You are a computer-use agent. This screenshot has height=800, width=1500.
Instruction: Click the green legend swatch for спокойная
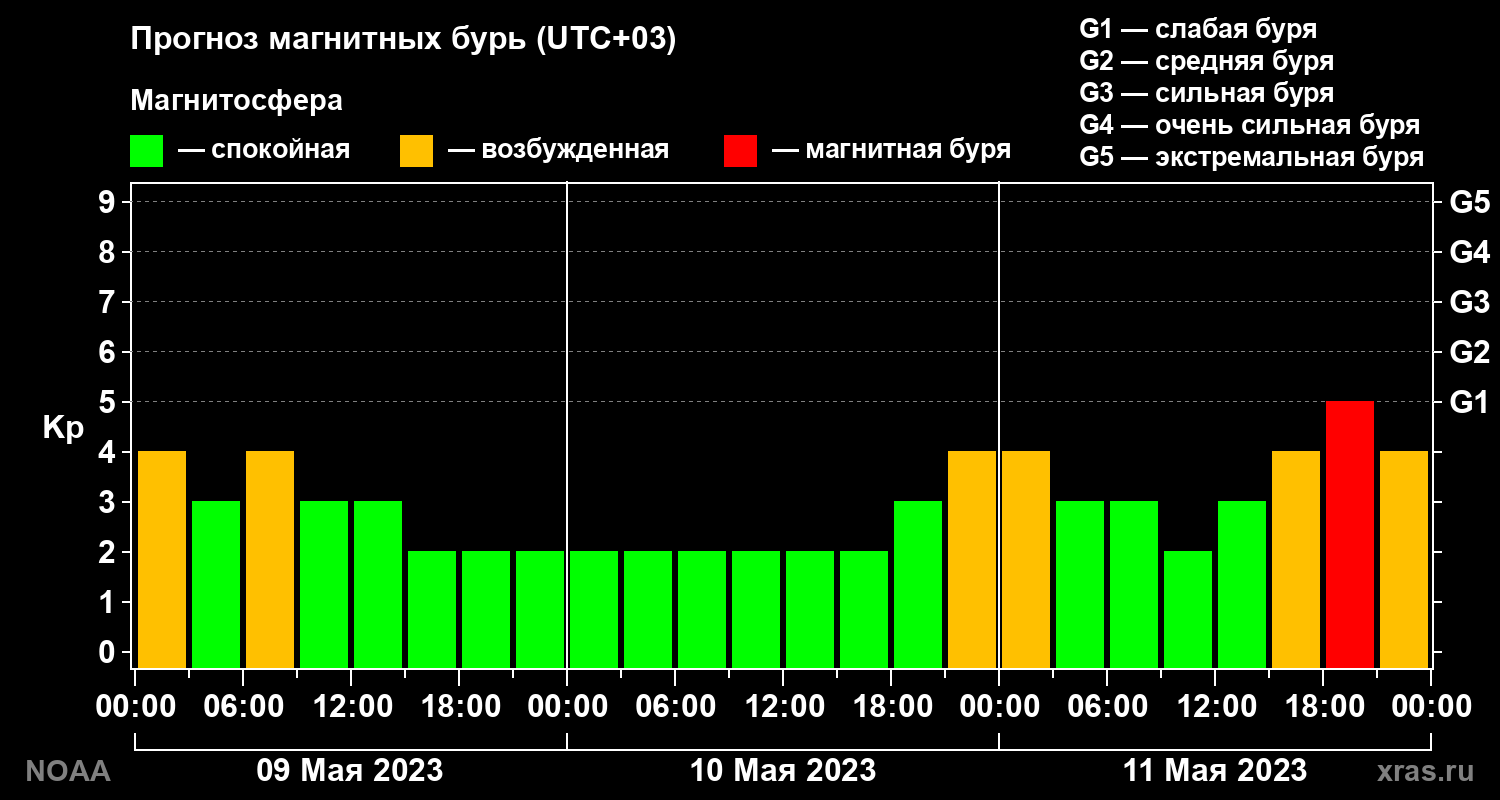point(146,151)
